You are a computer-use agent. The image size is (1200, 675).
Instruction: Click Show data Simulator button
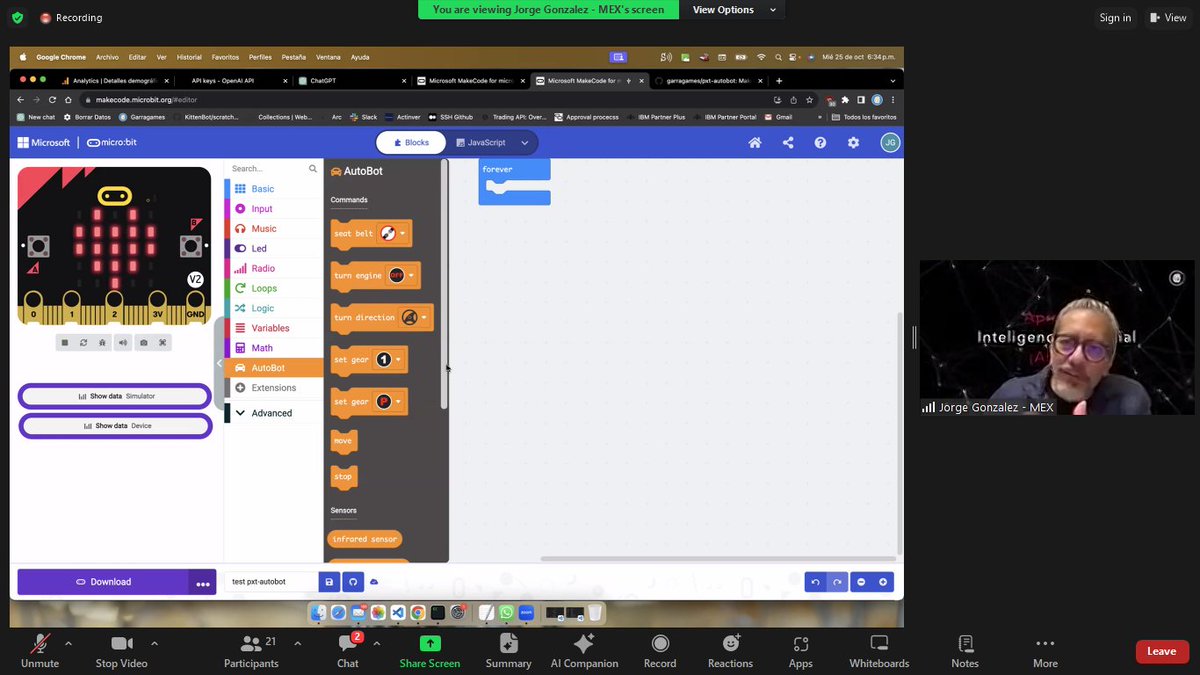coord(115,397)
